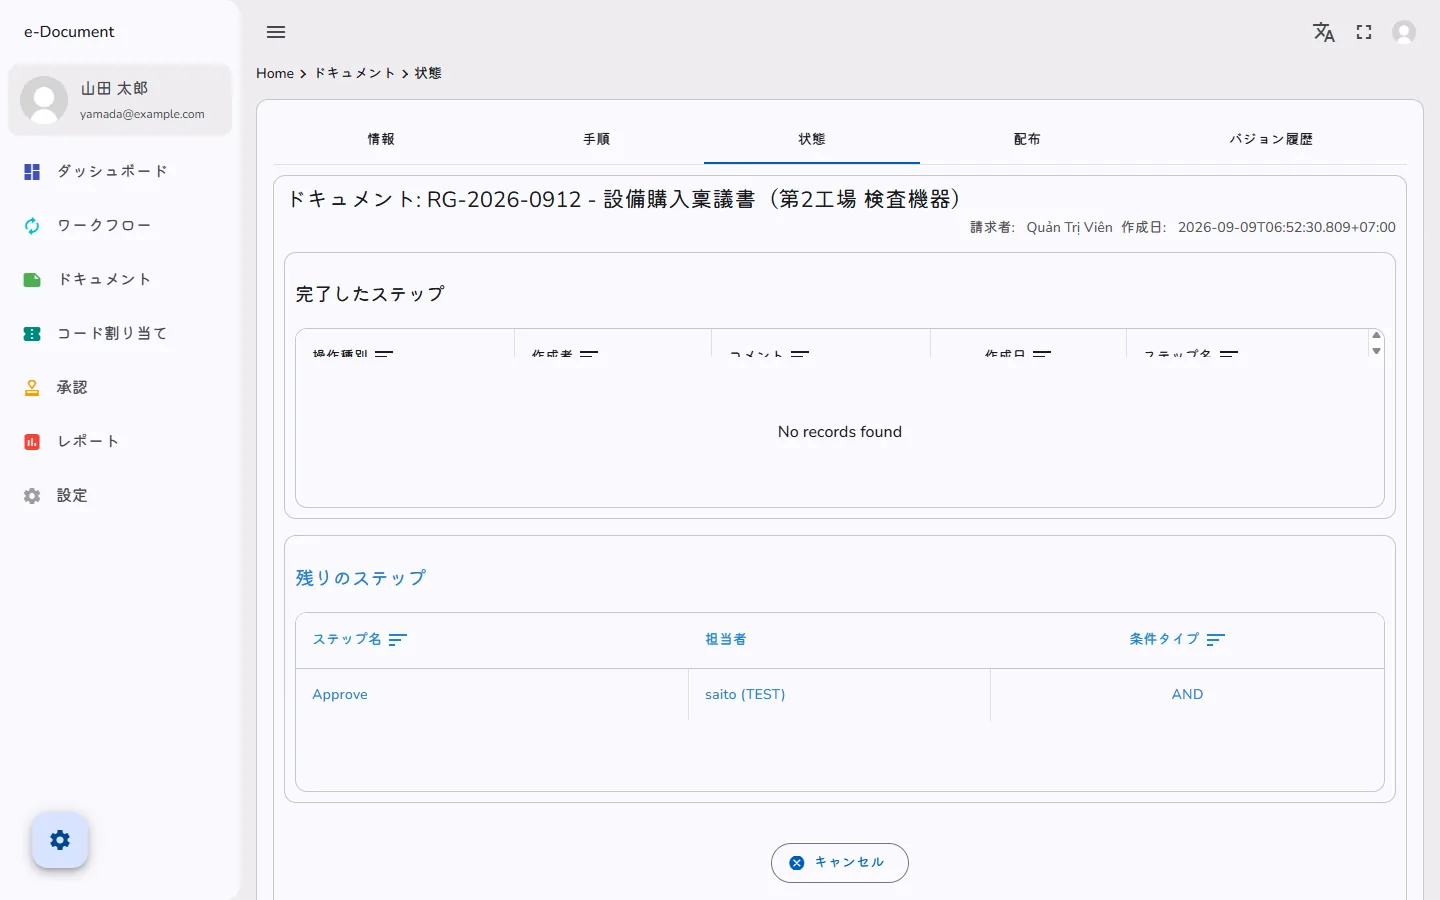Click the sort icon in the second completed-steps column
Image resolution: width=1440 pixels, height=900 pixels.
(x=589, y=353)
